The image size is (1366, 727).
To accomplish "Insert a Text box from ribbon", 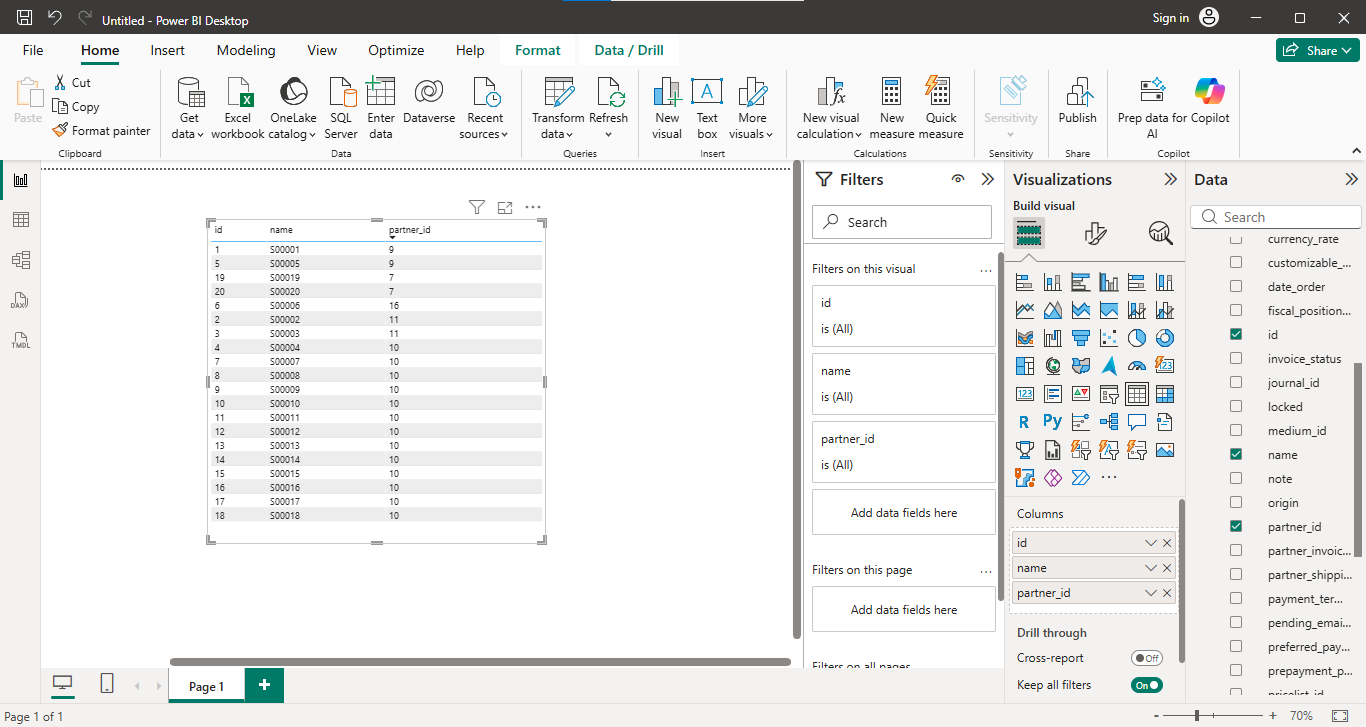I will [x=707, y=93].
